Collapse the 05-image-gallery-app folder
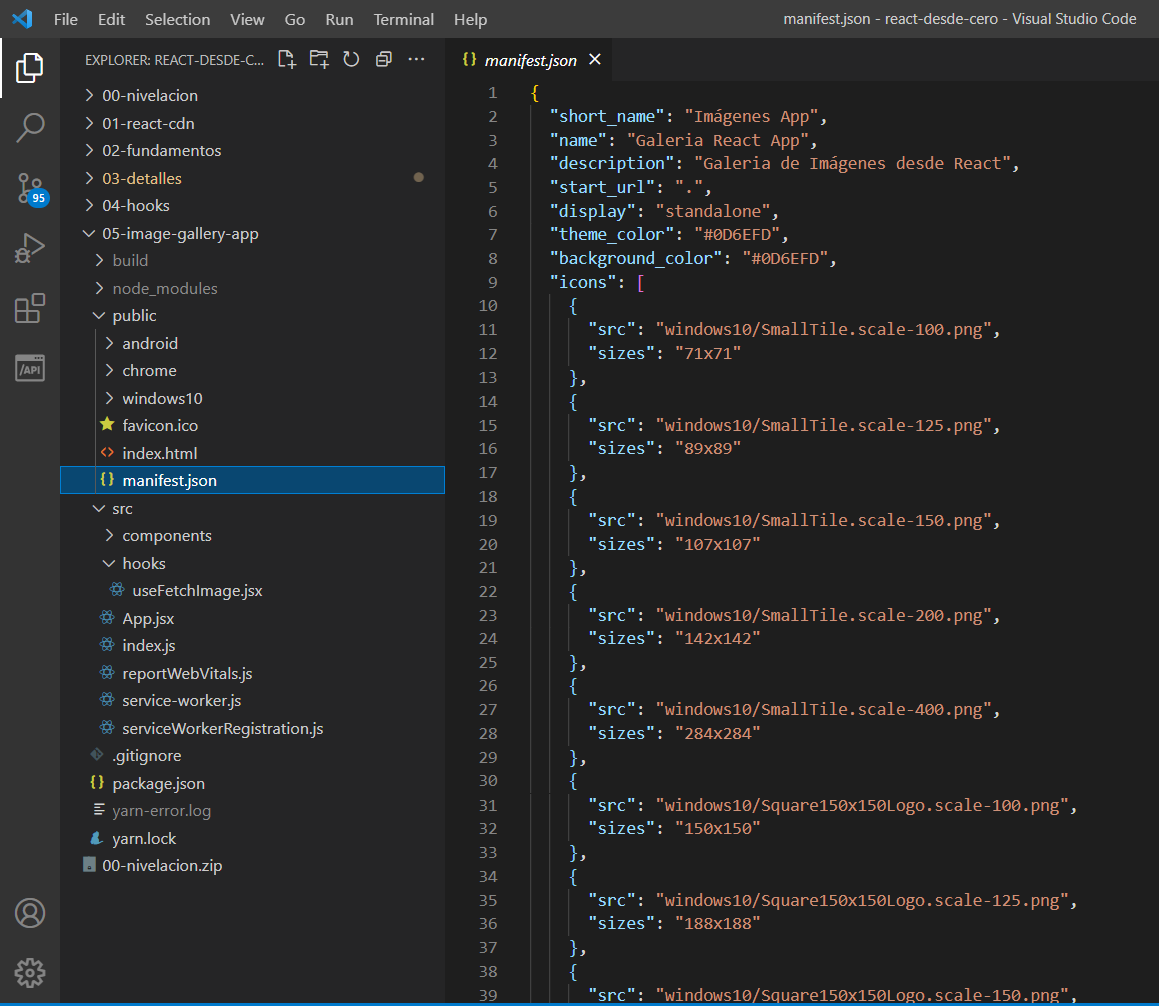The width and height of the screenshot is (1159, 1006). click(180, 234)
